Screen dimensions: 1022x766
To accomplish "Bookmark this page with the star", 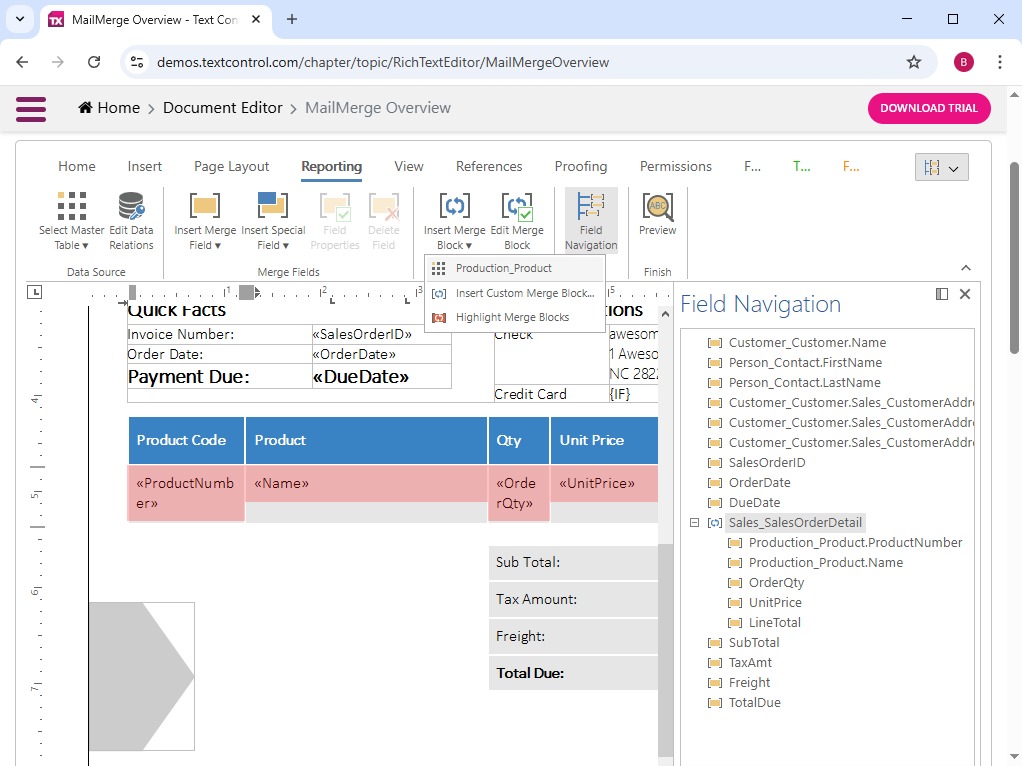I will click(913, 61).
